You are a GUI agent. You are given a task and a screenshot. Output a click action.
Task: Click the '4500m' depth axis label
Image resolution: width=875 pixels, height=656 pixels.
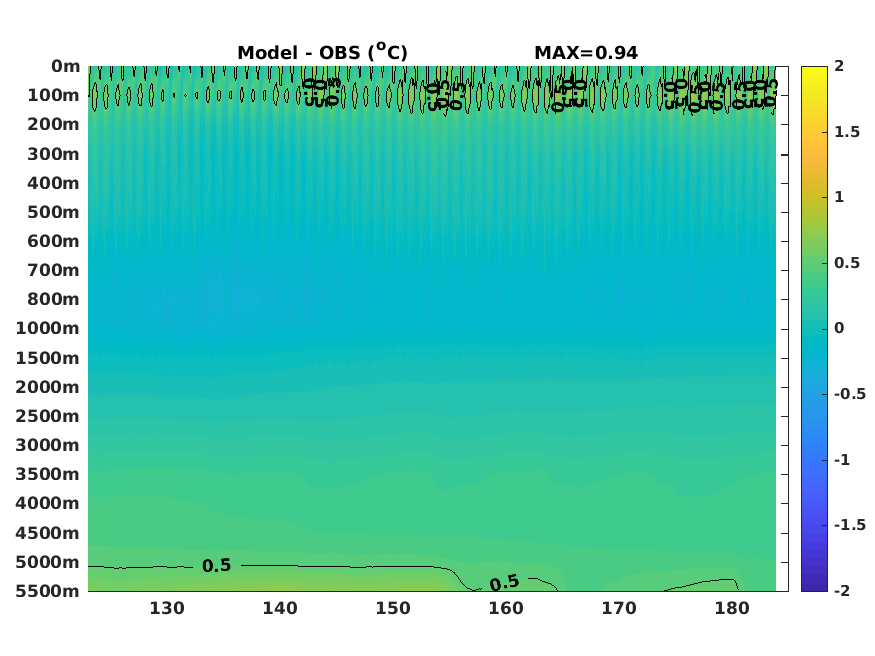point(48,533)
